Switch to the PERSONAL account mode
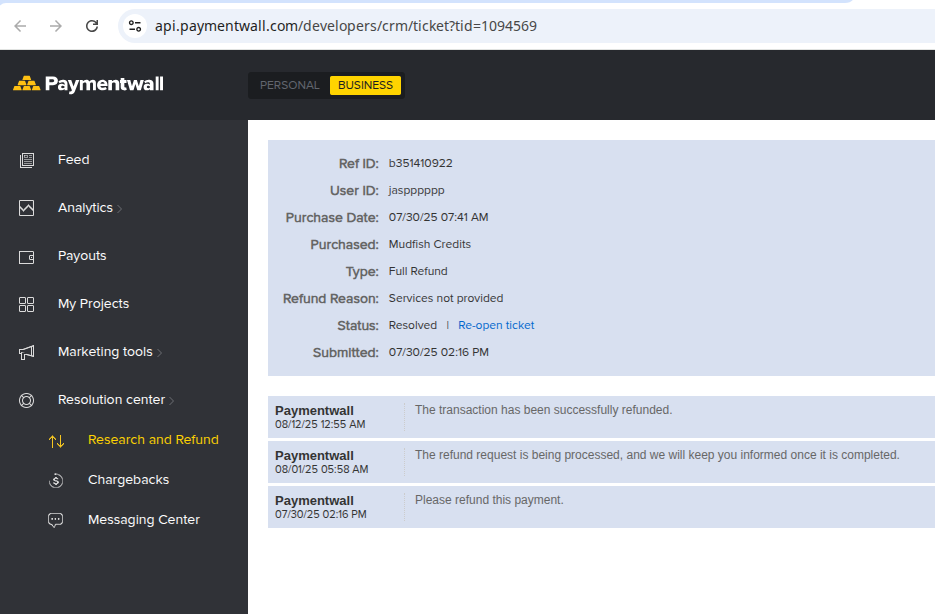935x614 pixels. coord(290,85)
